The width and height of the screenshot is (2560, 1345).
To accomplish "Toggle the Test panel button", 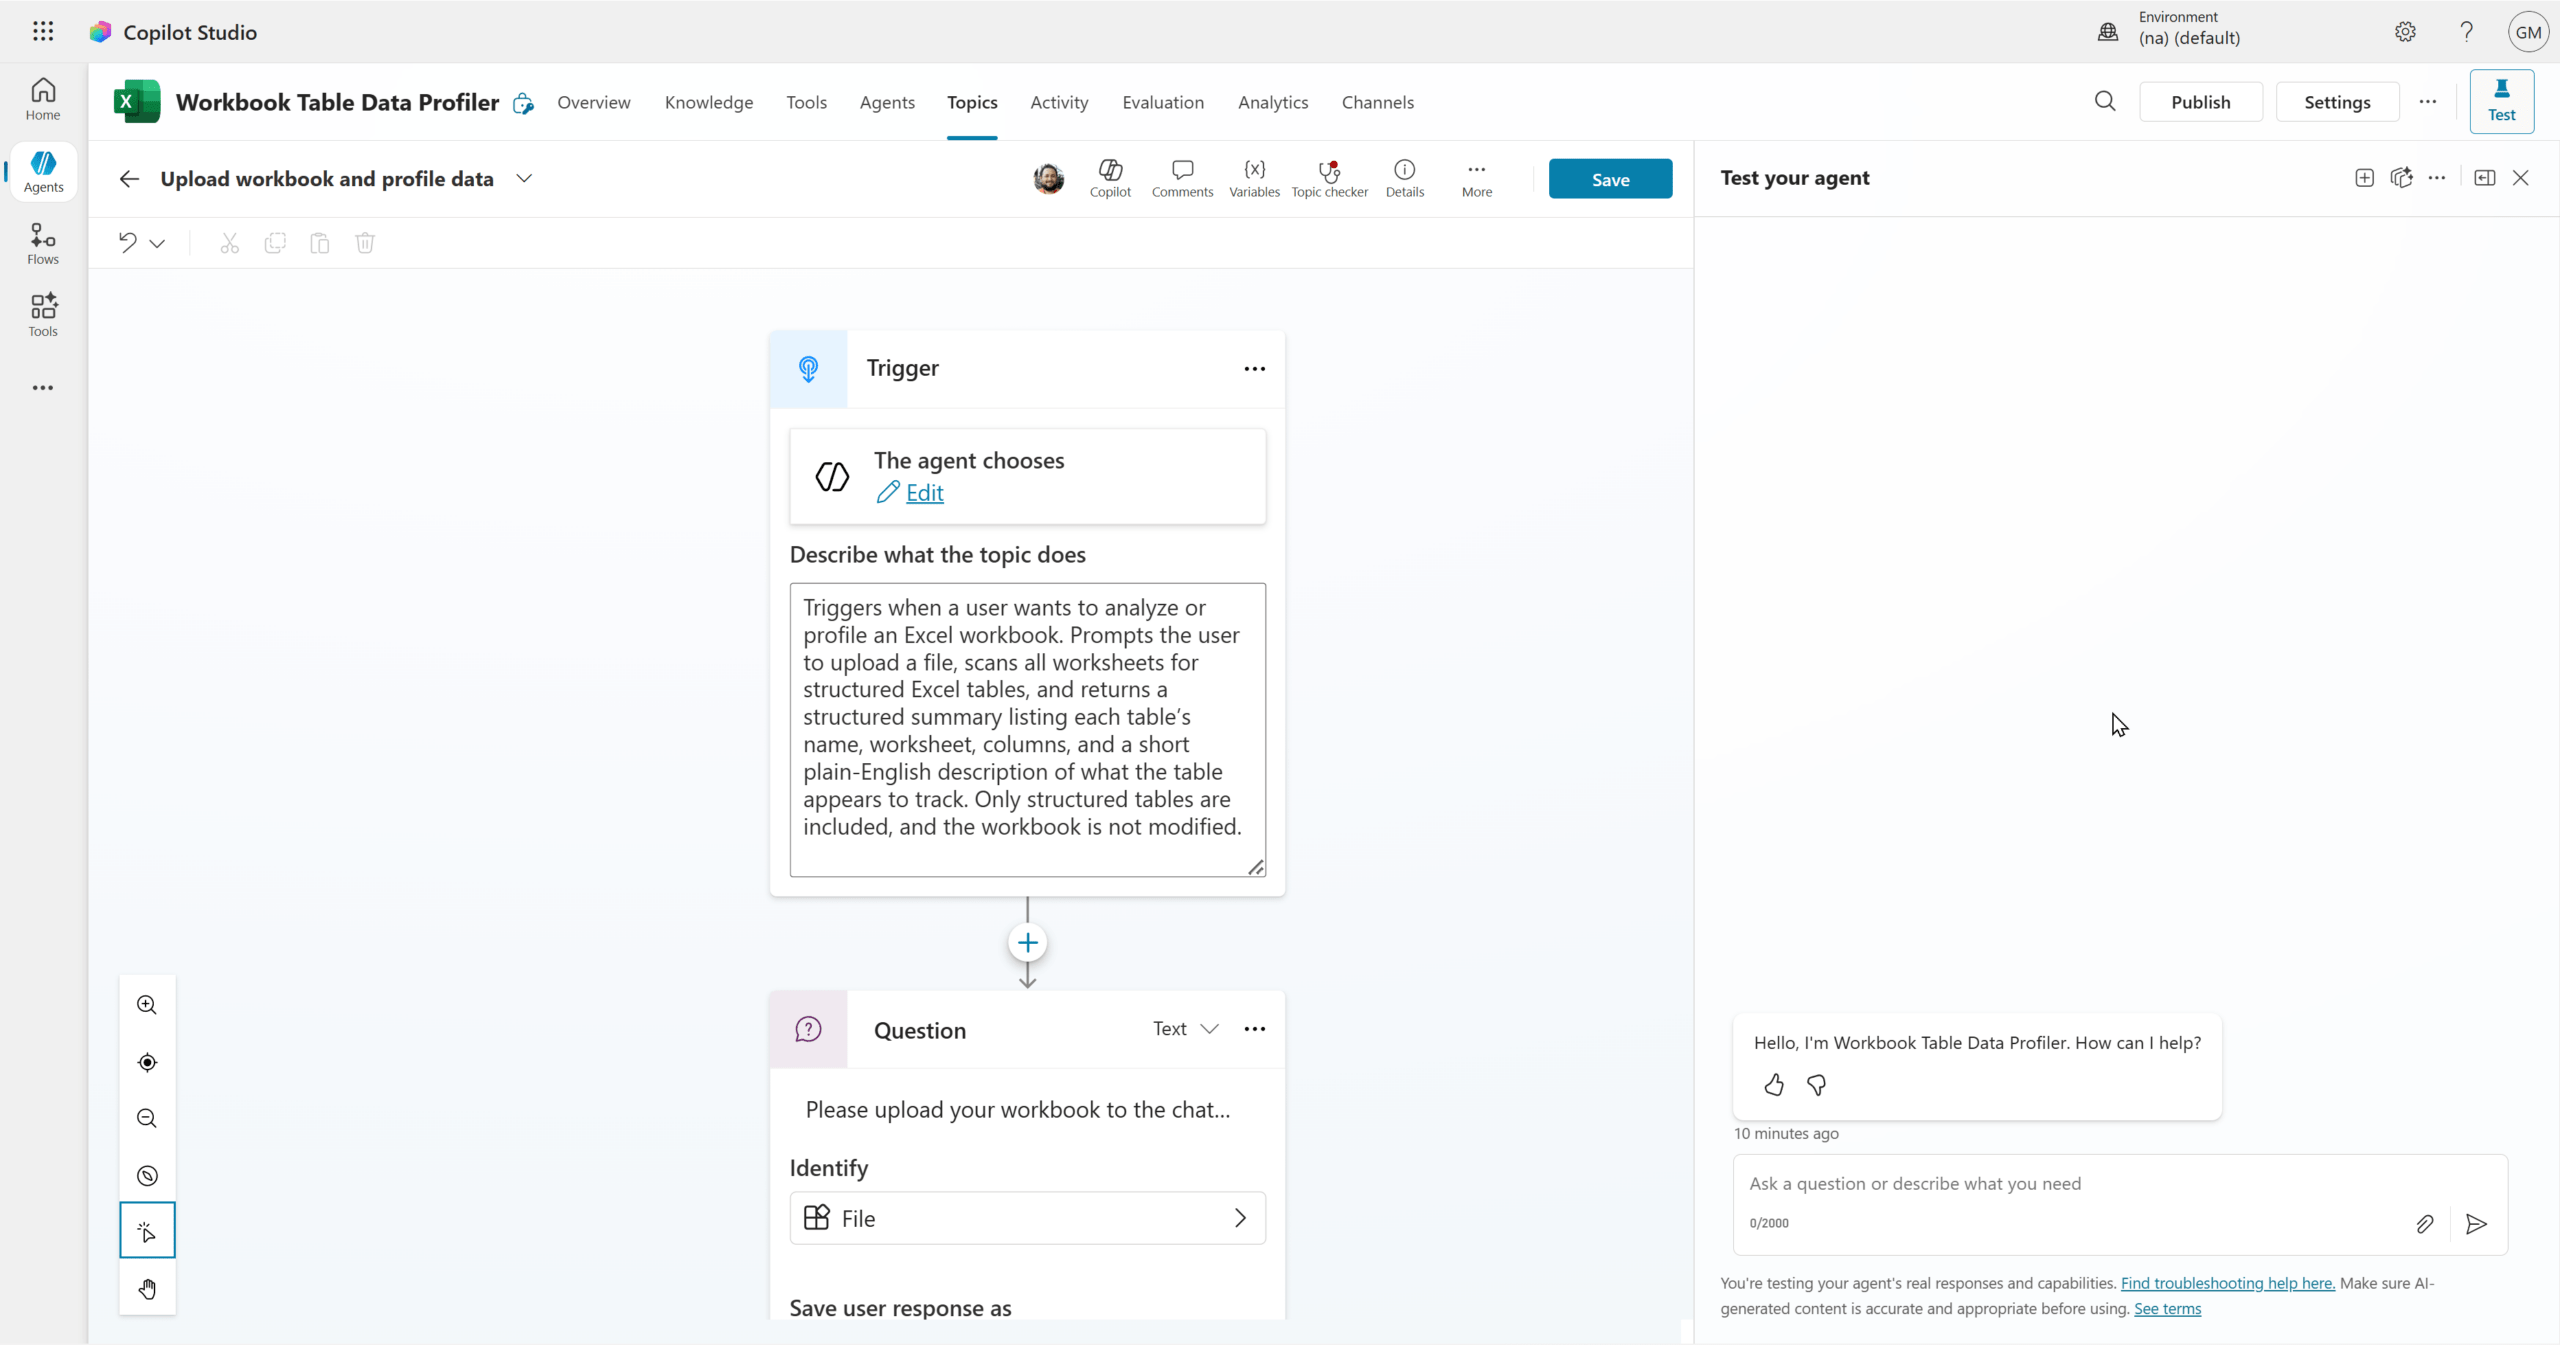I will point(2501,101).
